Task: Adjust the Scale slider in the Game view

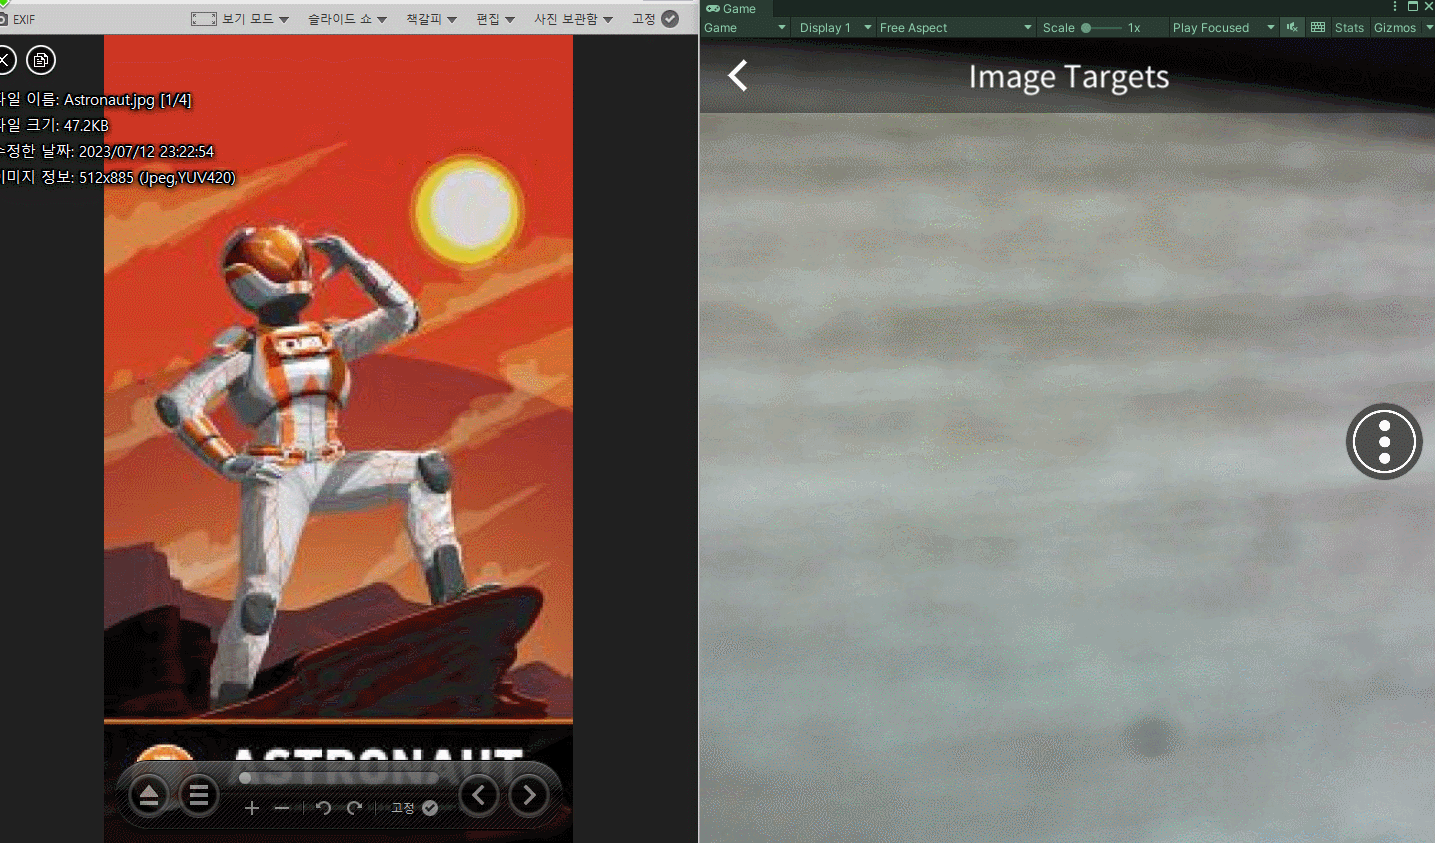Action: click(x=1100, y=28)
